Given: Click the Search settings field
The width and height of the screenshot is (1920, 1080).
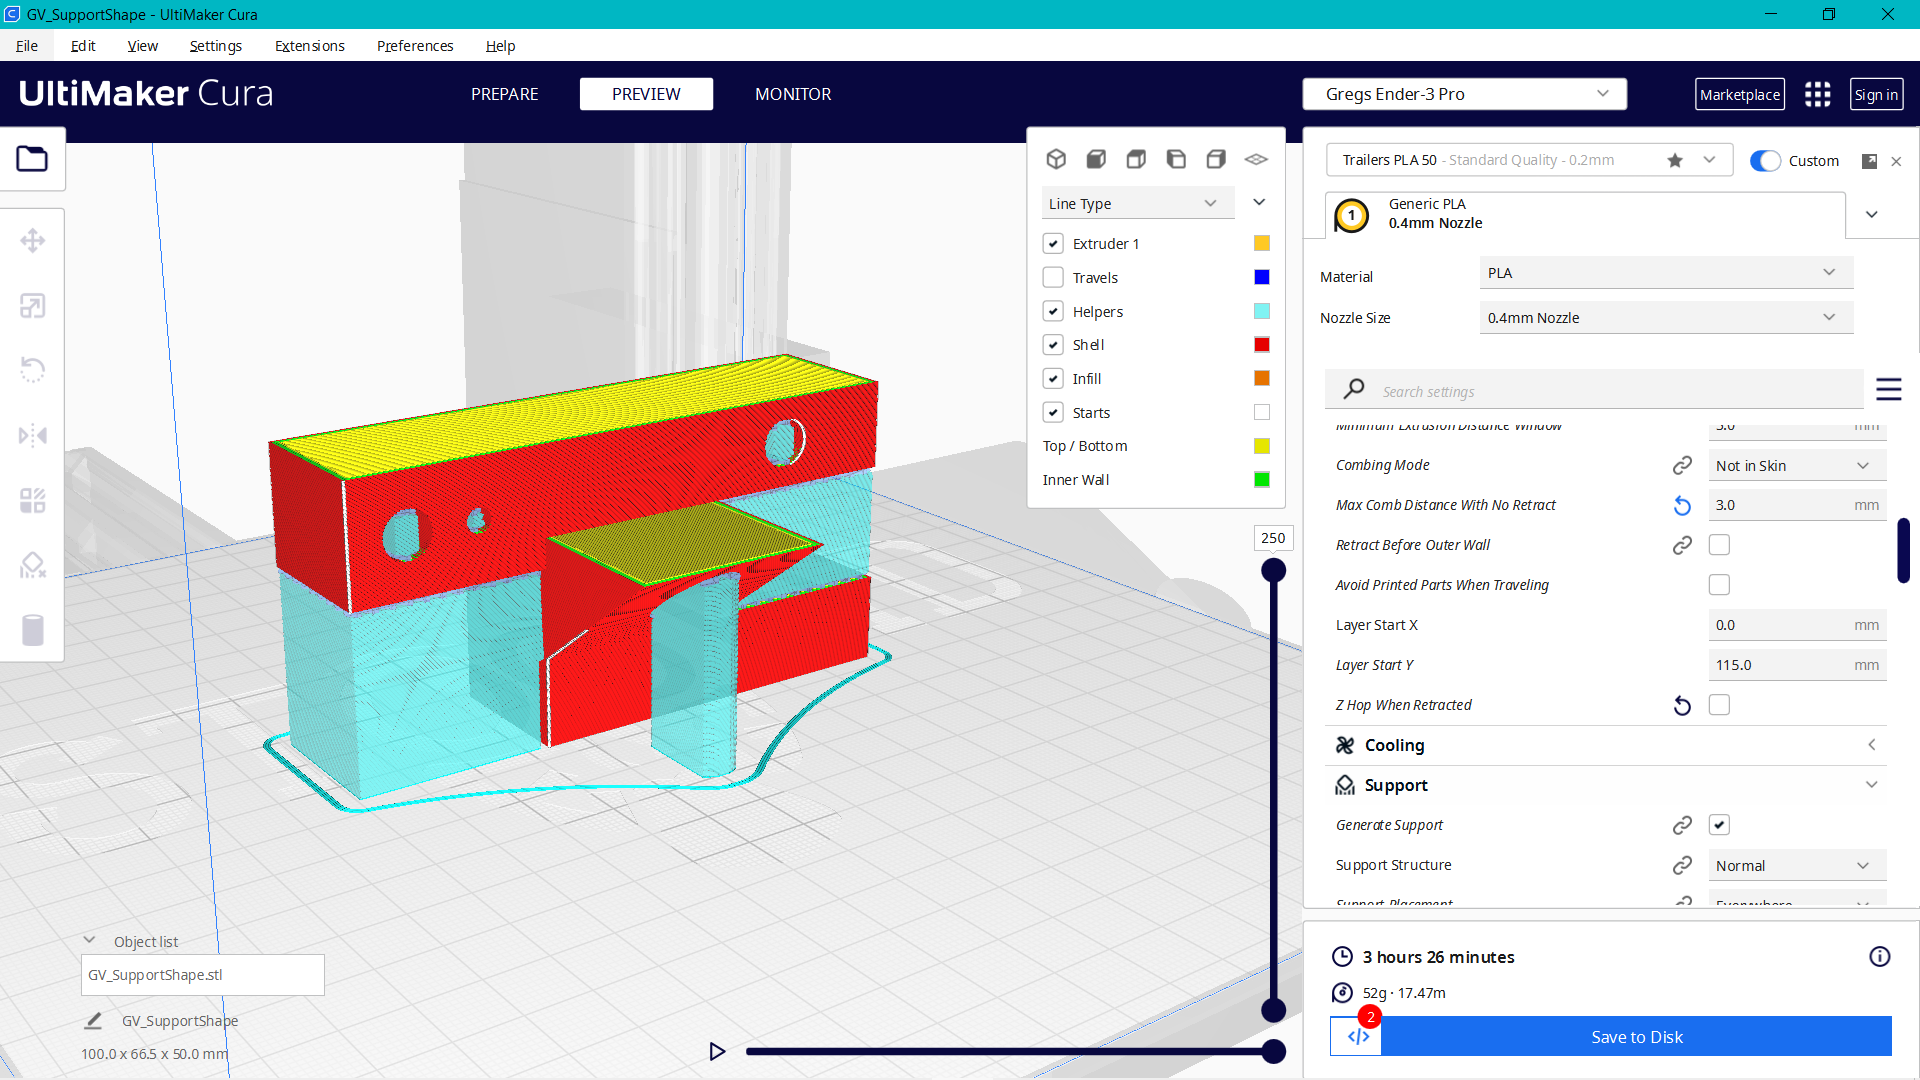Looking at the screenshot, I should click(x=1594, y=391).
